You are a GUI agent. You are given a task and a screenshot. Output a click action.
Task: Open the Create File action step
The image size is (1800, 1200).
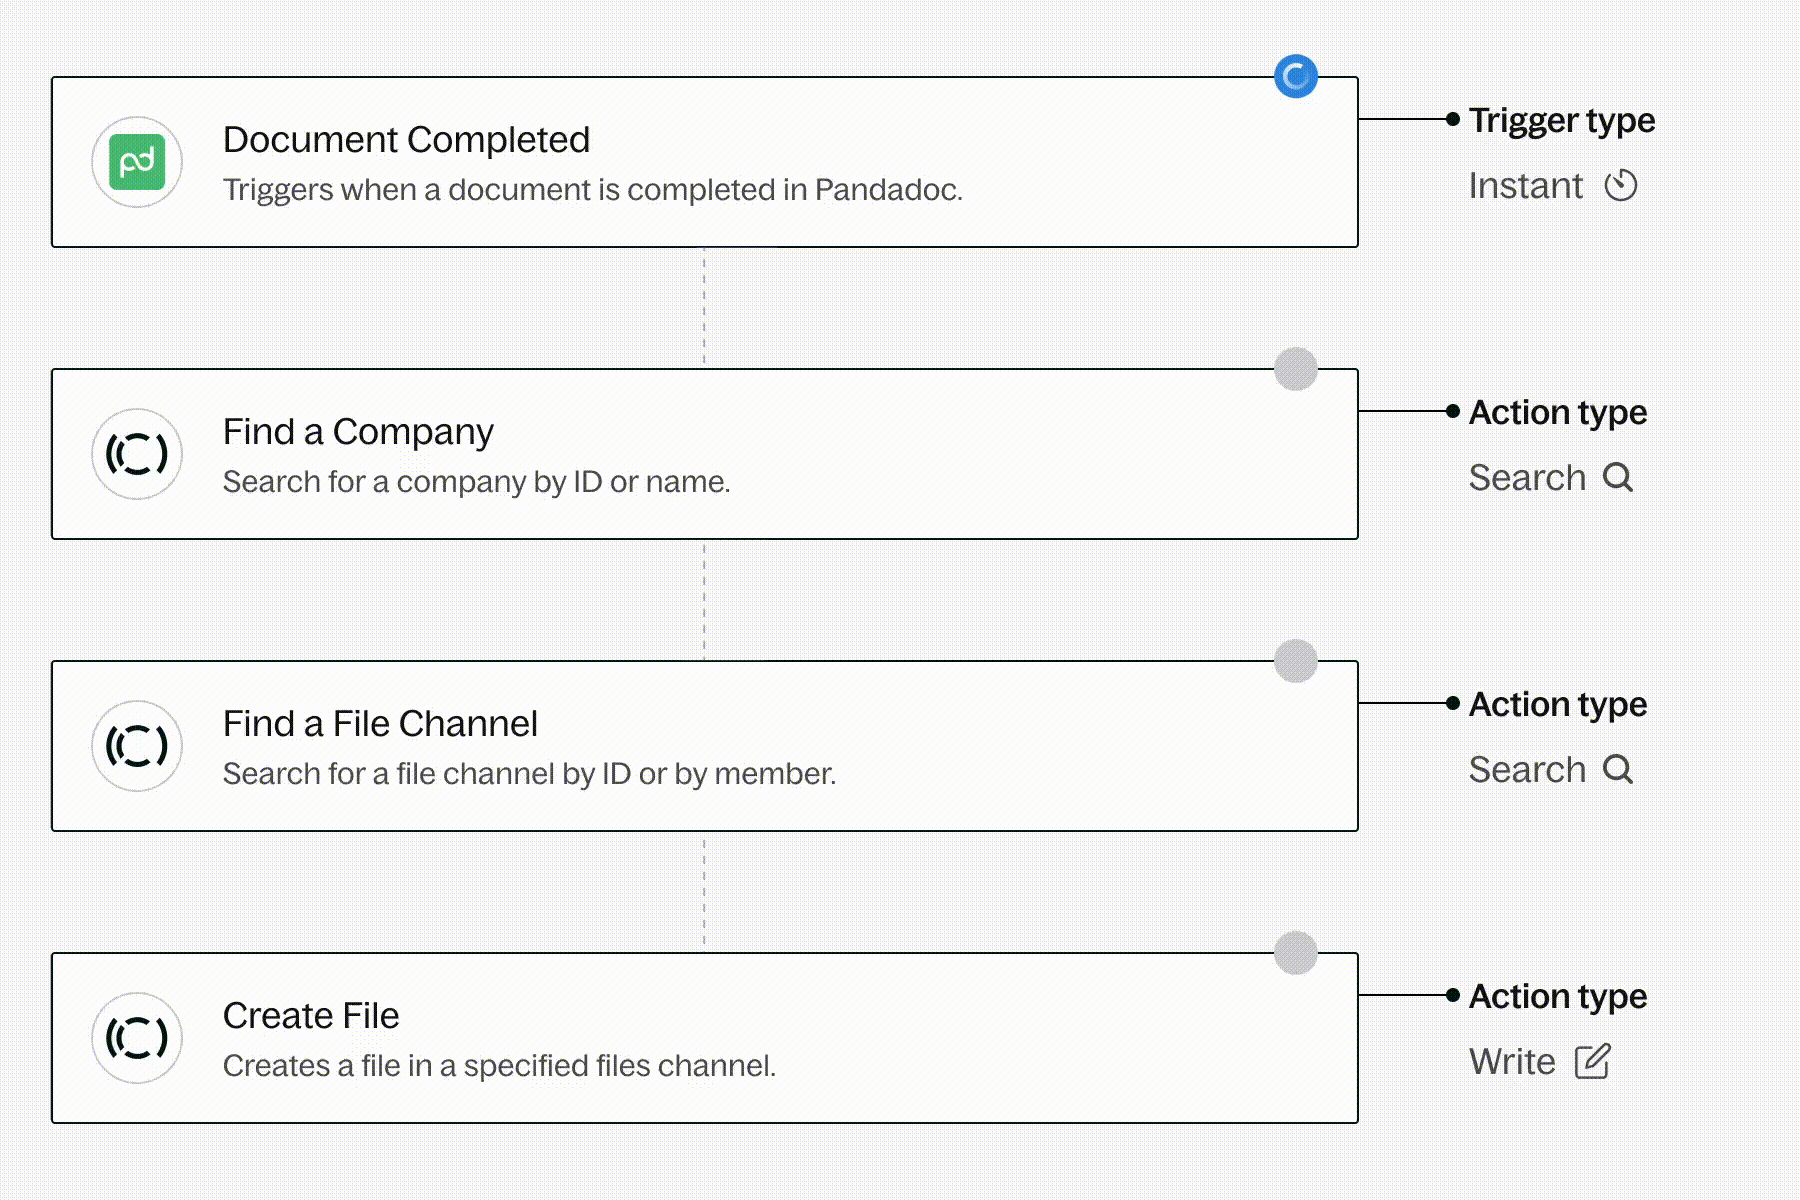click(x=311, y=1016)
